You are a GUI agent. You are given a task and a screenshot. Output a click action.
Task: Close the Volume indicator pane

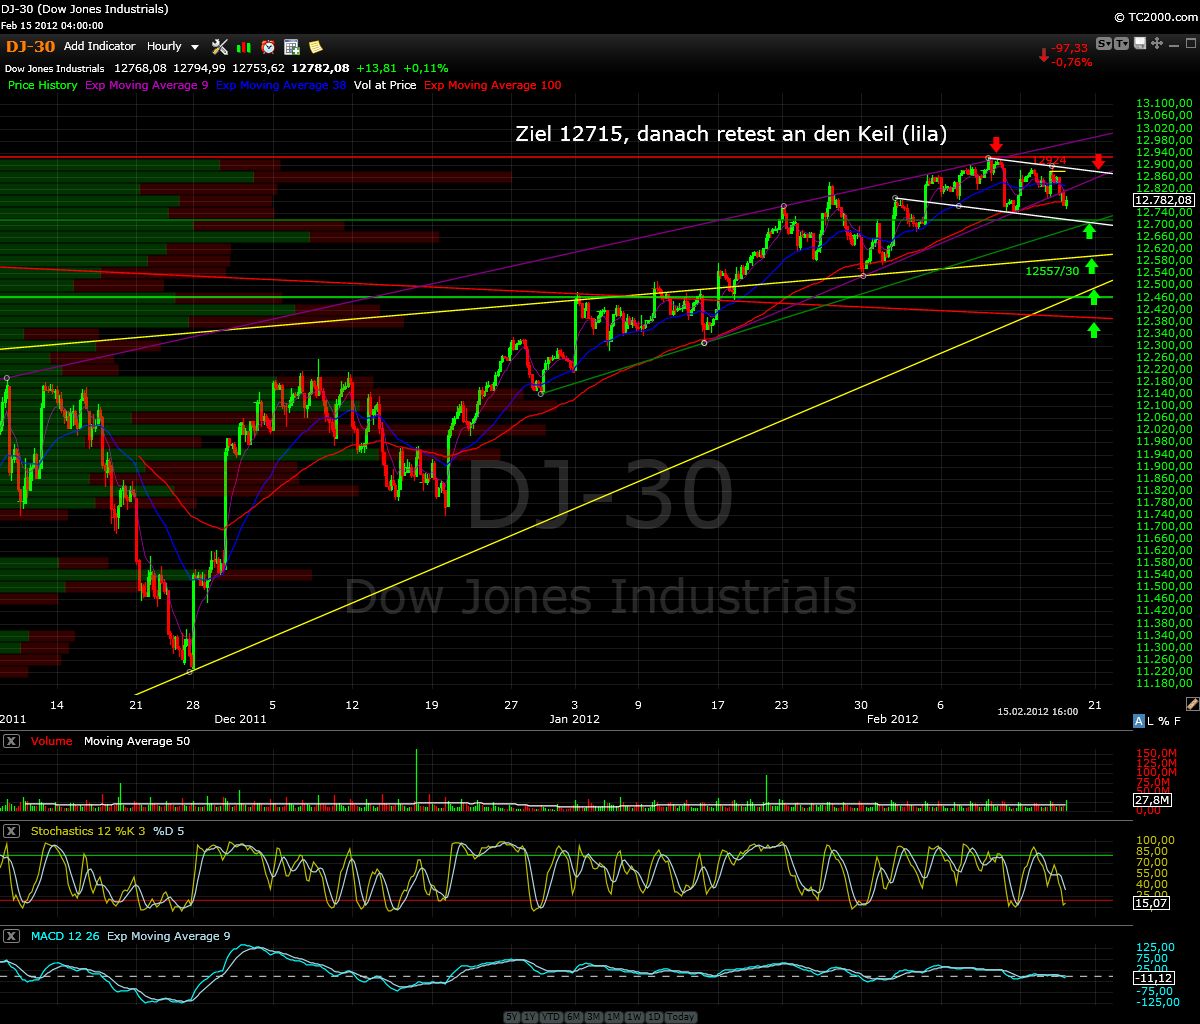point(12,742)
